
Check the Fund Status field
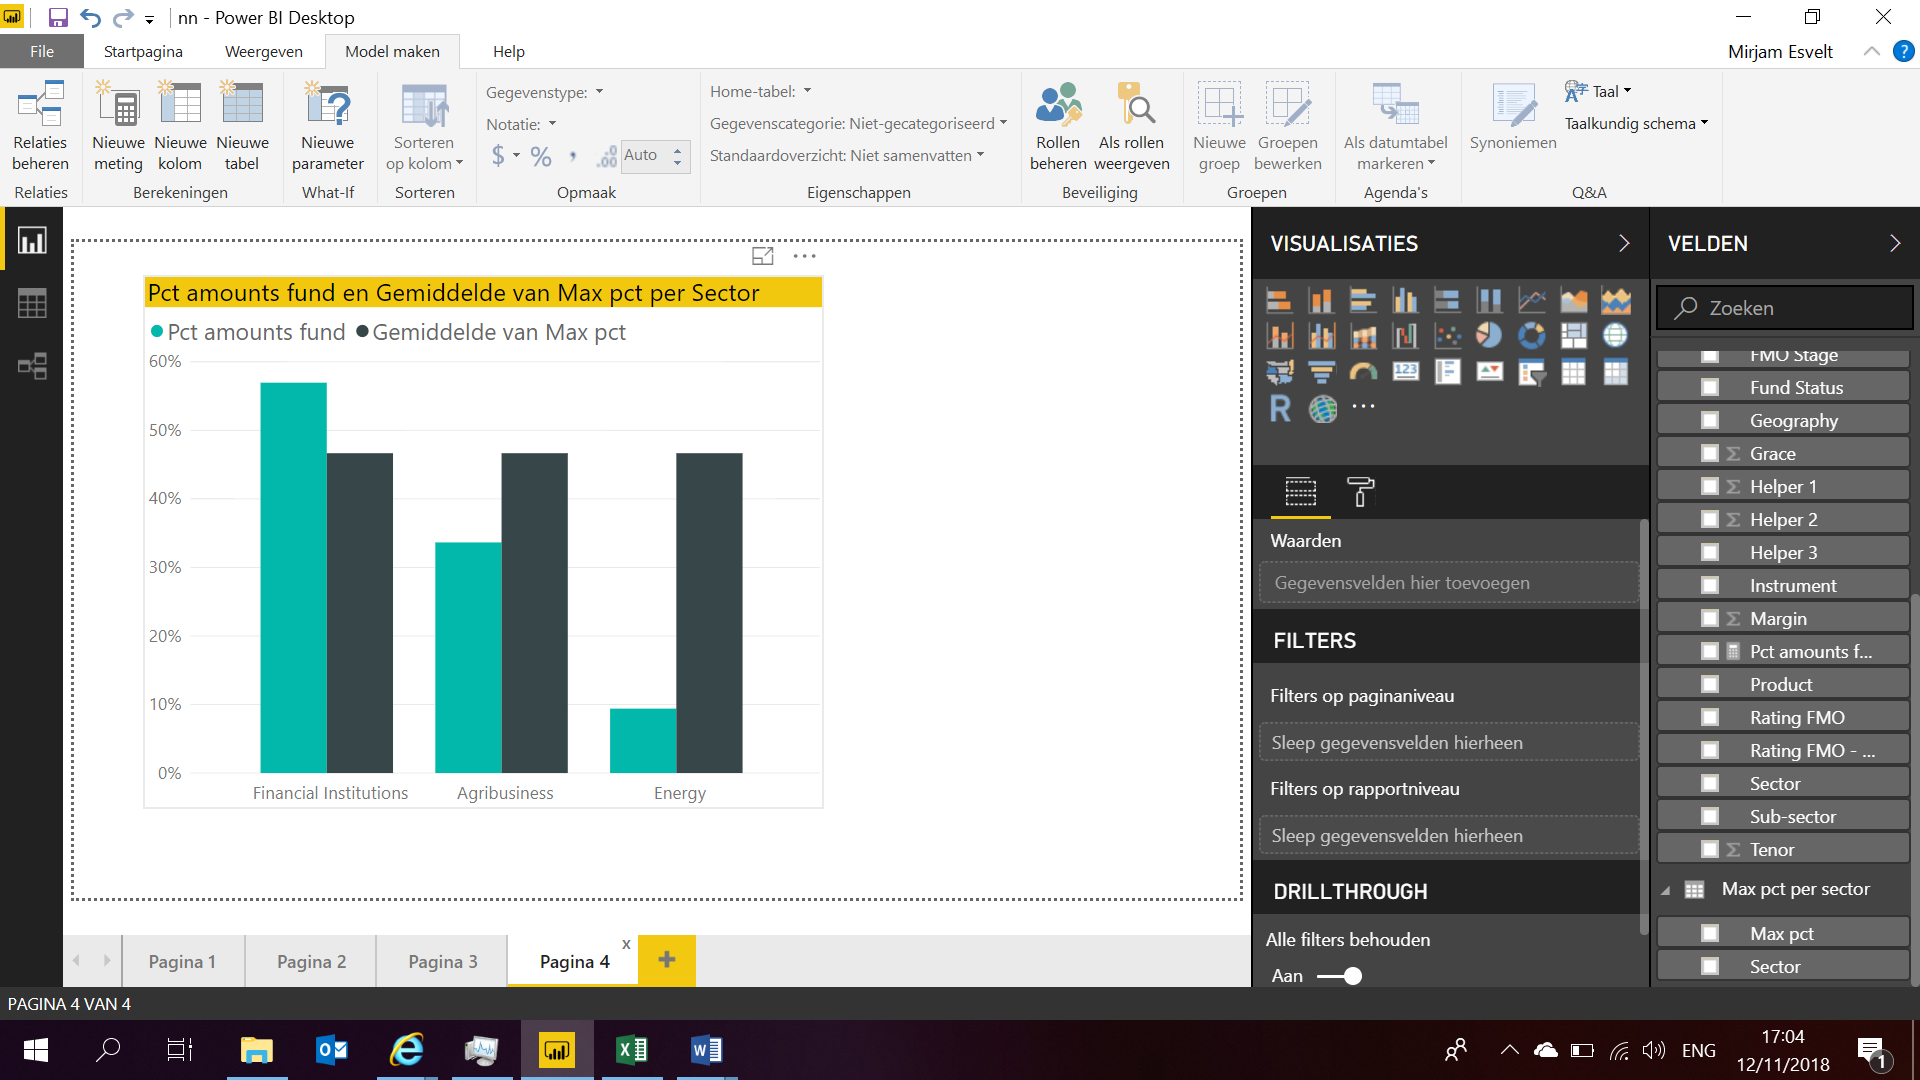point(1710,387)
